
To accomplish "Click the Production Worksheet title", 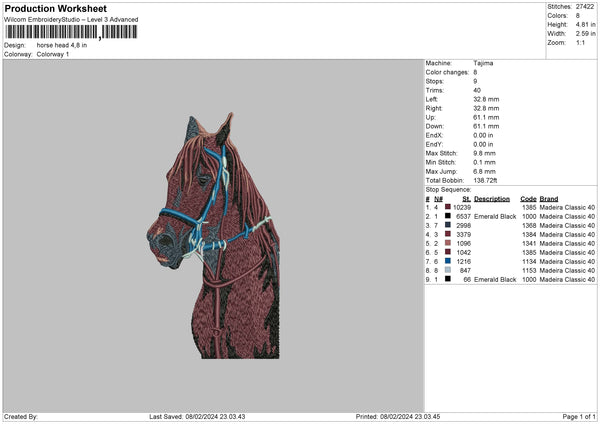I will click(55, 8).
